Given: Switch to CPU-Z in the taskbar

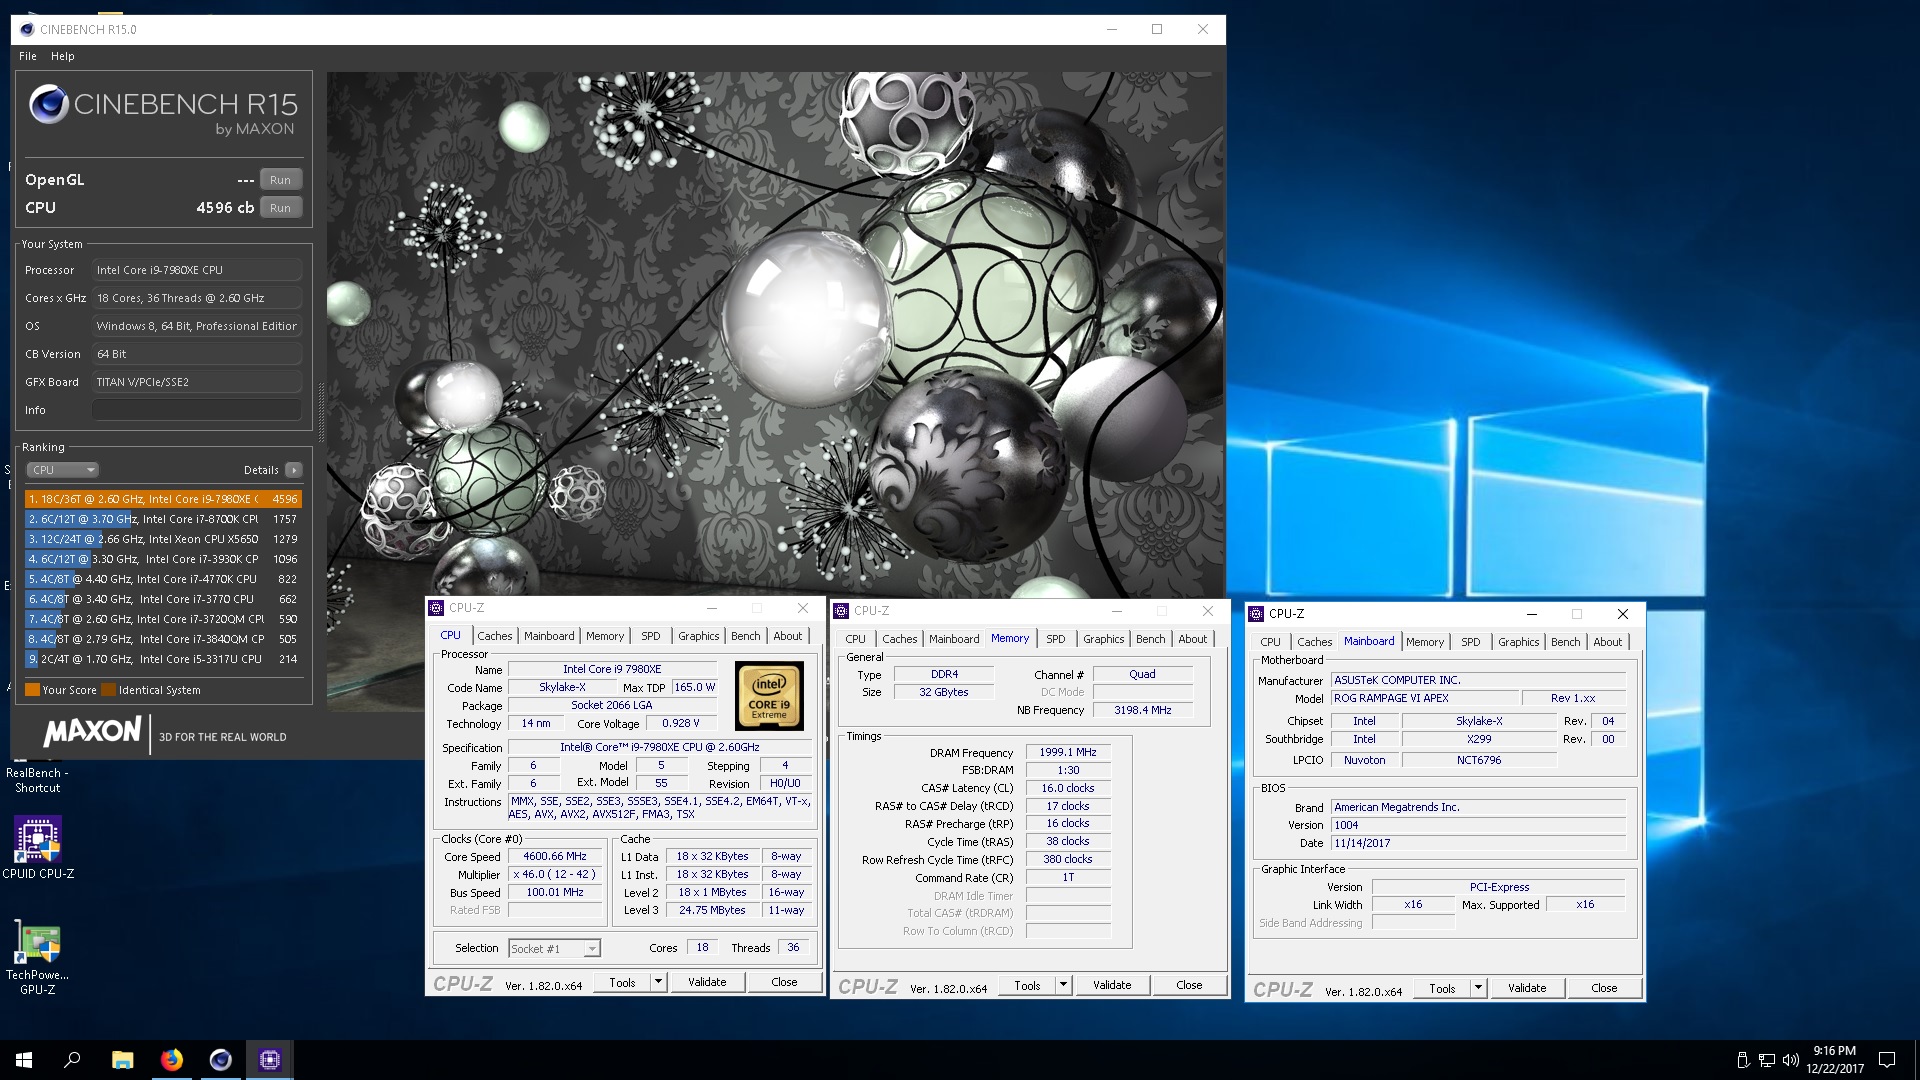Looking at the screenshot, I should click(x=269, y=1060).
